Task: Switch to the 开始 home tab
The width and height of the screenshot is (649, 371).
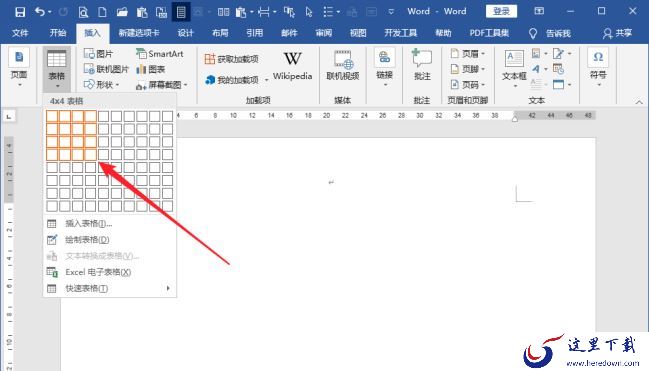Action: coord(58,33)
